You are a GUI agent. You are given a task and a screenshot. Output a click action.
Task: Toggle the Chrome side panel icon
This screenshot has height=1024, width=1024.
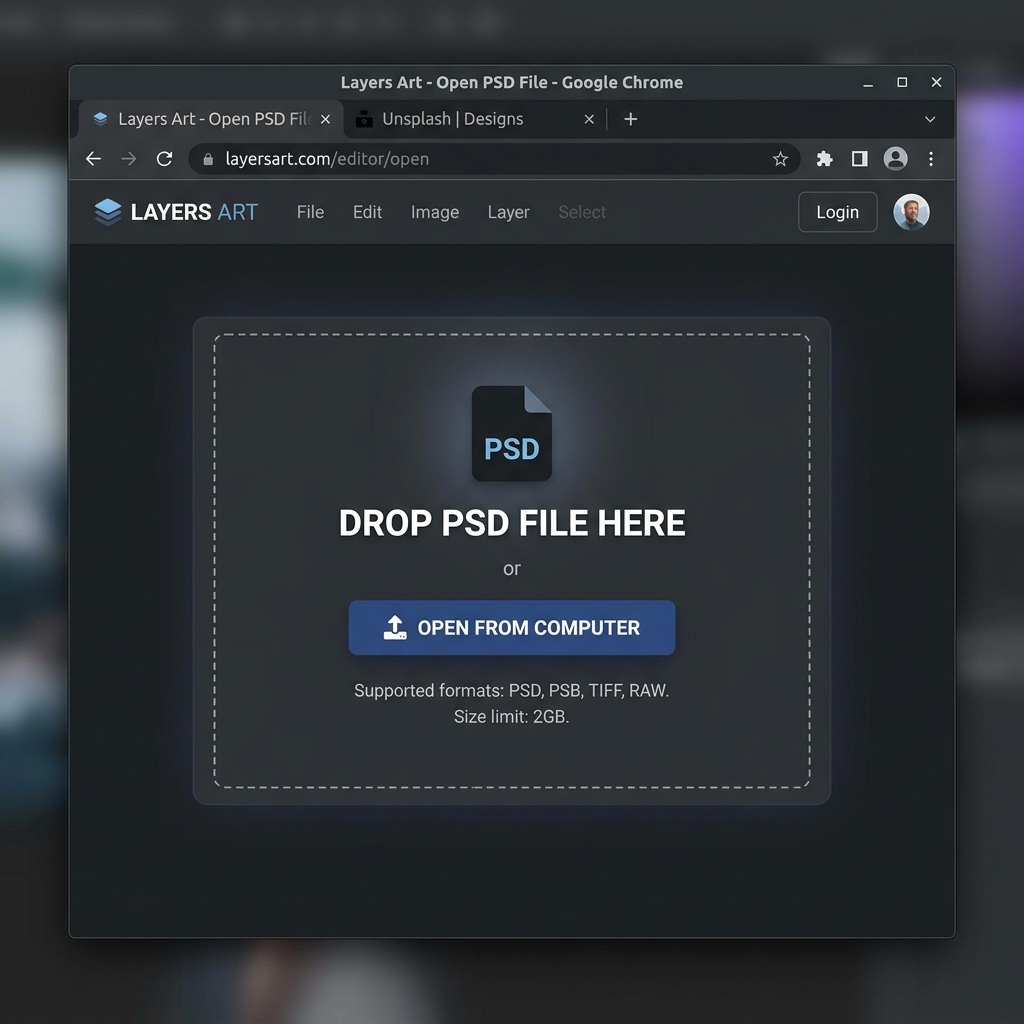pyautogui.click(x=859, y=159)
